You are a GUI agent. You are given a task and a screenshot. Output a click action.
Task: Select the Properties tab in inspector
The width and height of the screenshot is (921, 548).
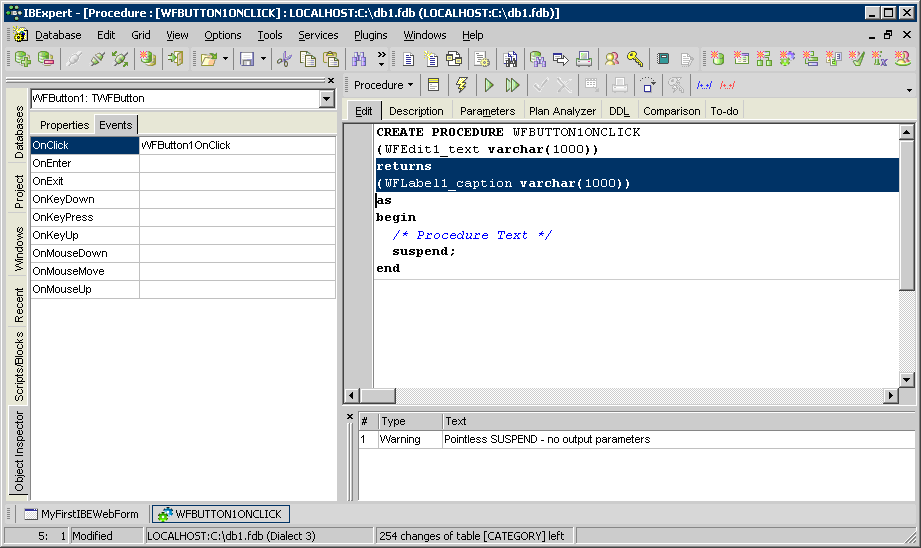point(64,125)
